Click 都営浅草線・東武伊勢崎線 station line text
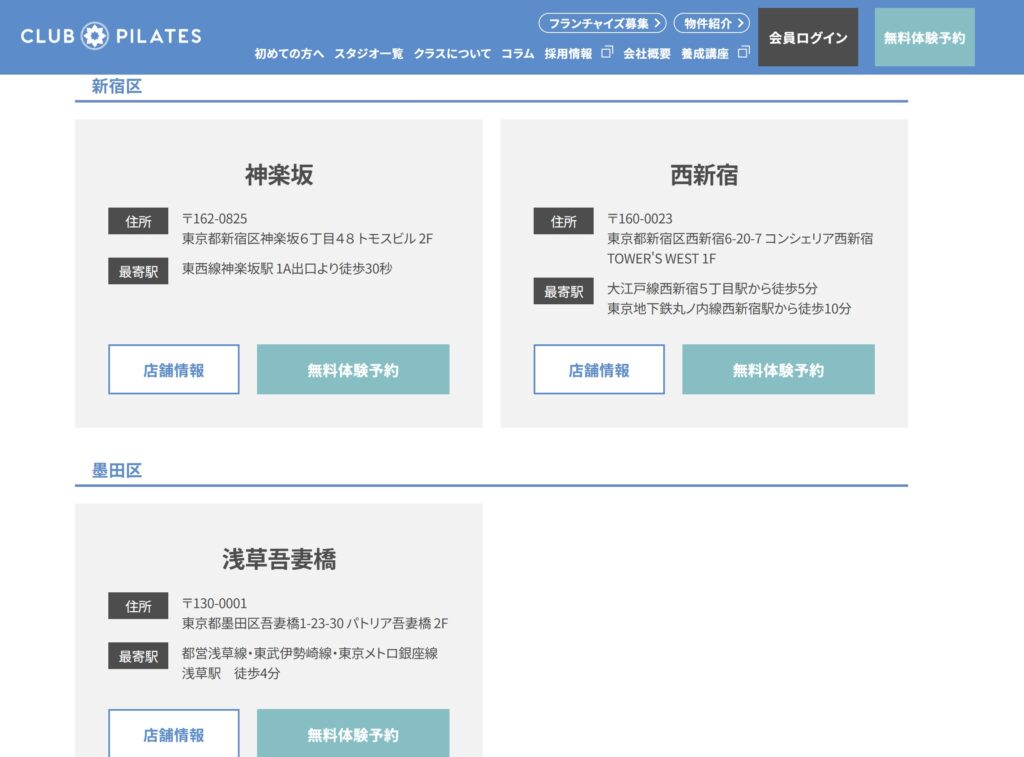The image size is (1024, 757). coord(310,653)
